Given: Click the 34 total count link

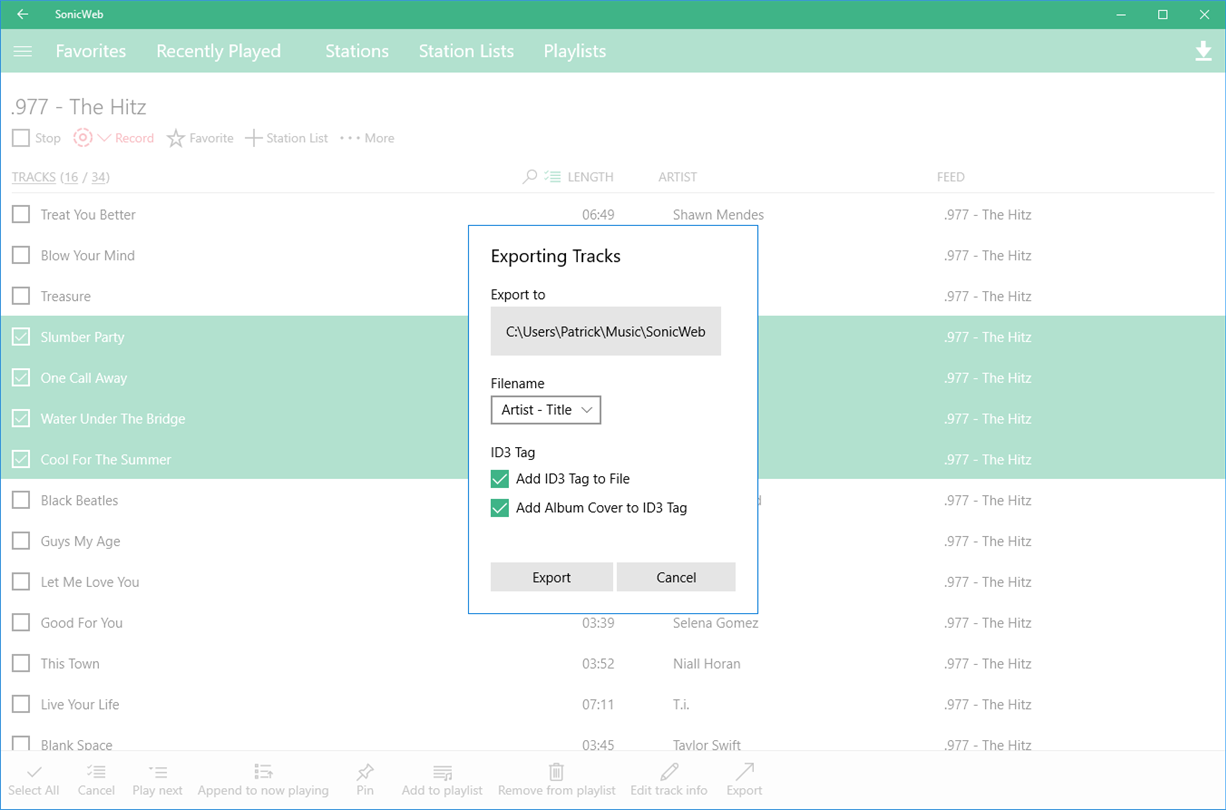Looking at the screenshot, I should point(98,177).
